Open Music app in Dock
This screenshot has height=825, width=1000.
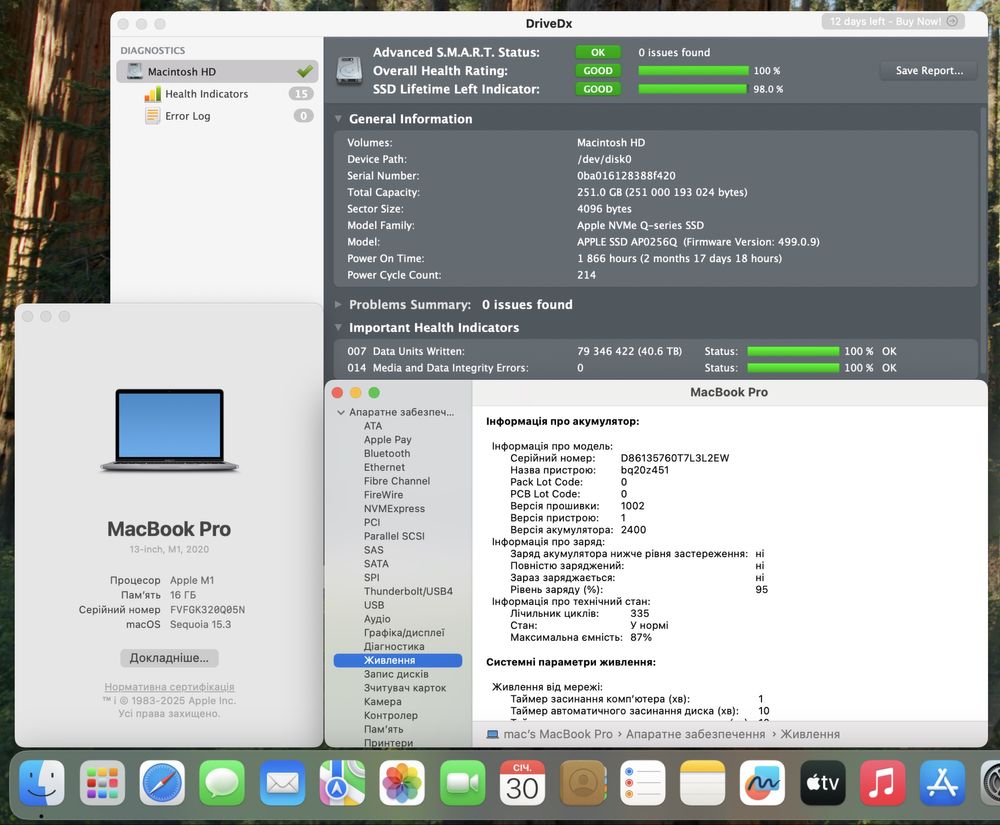[883, 782]
